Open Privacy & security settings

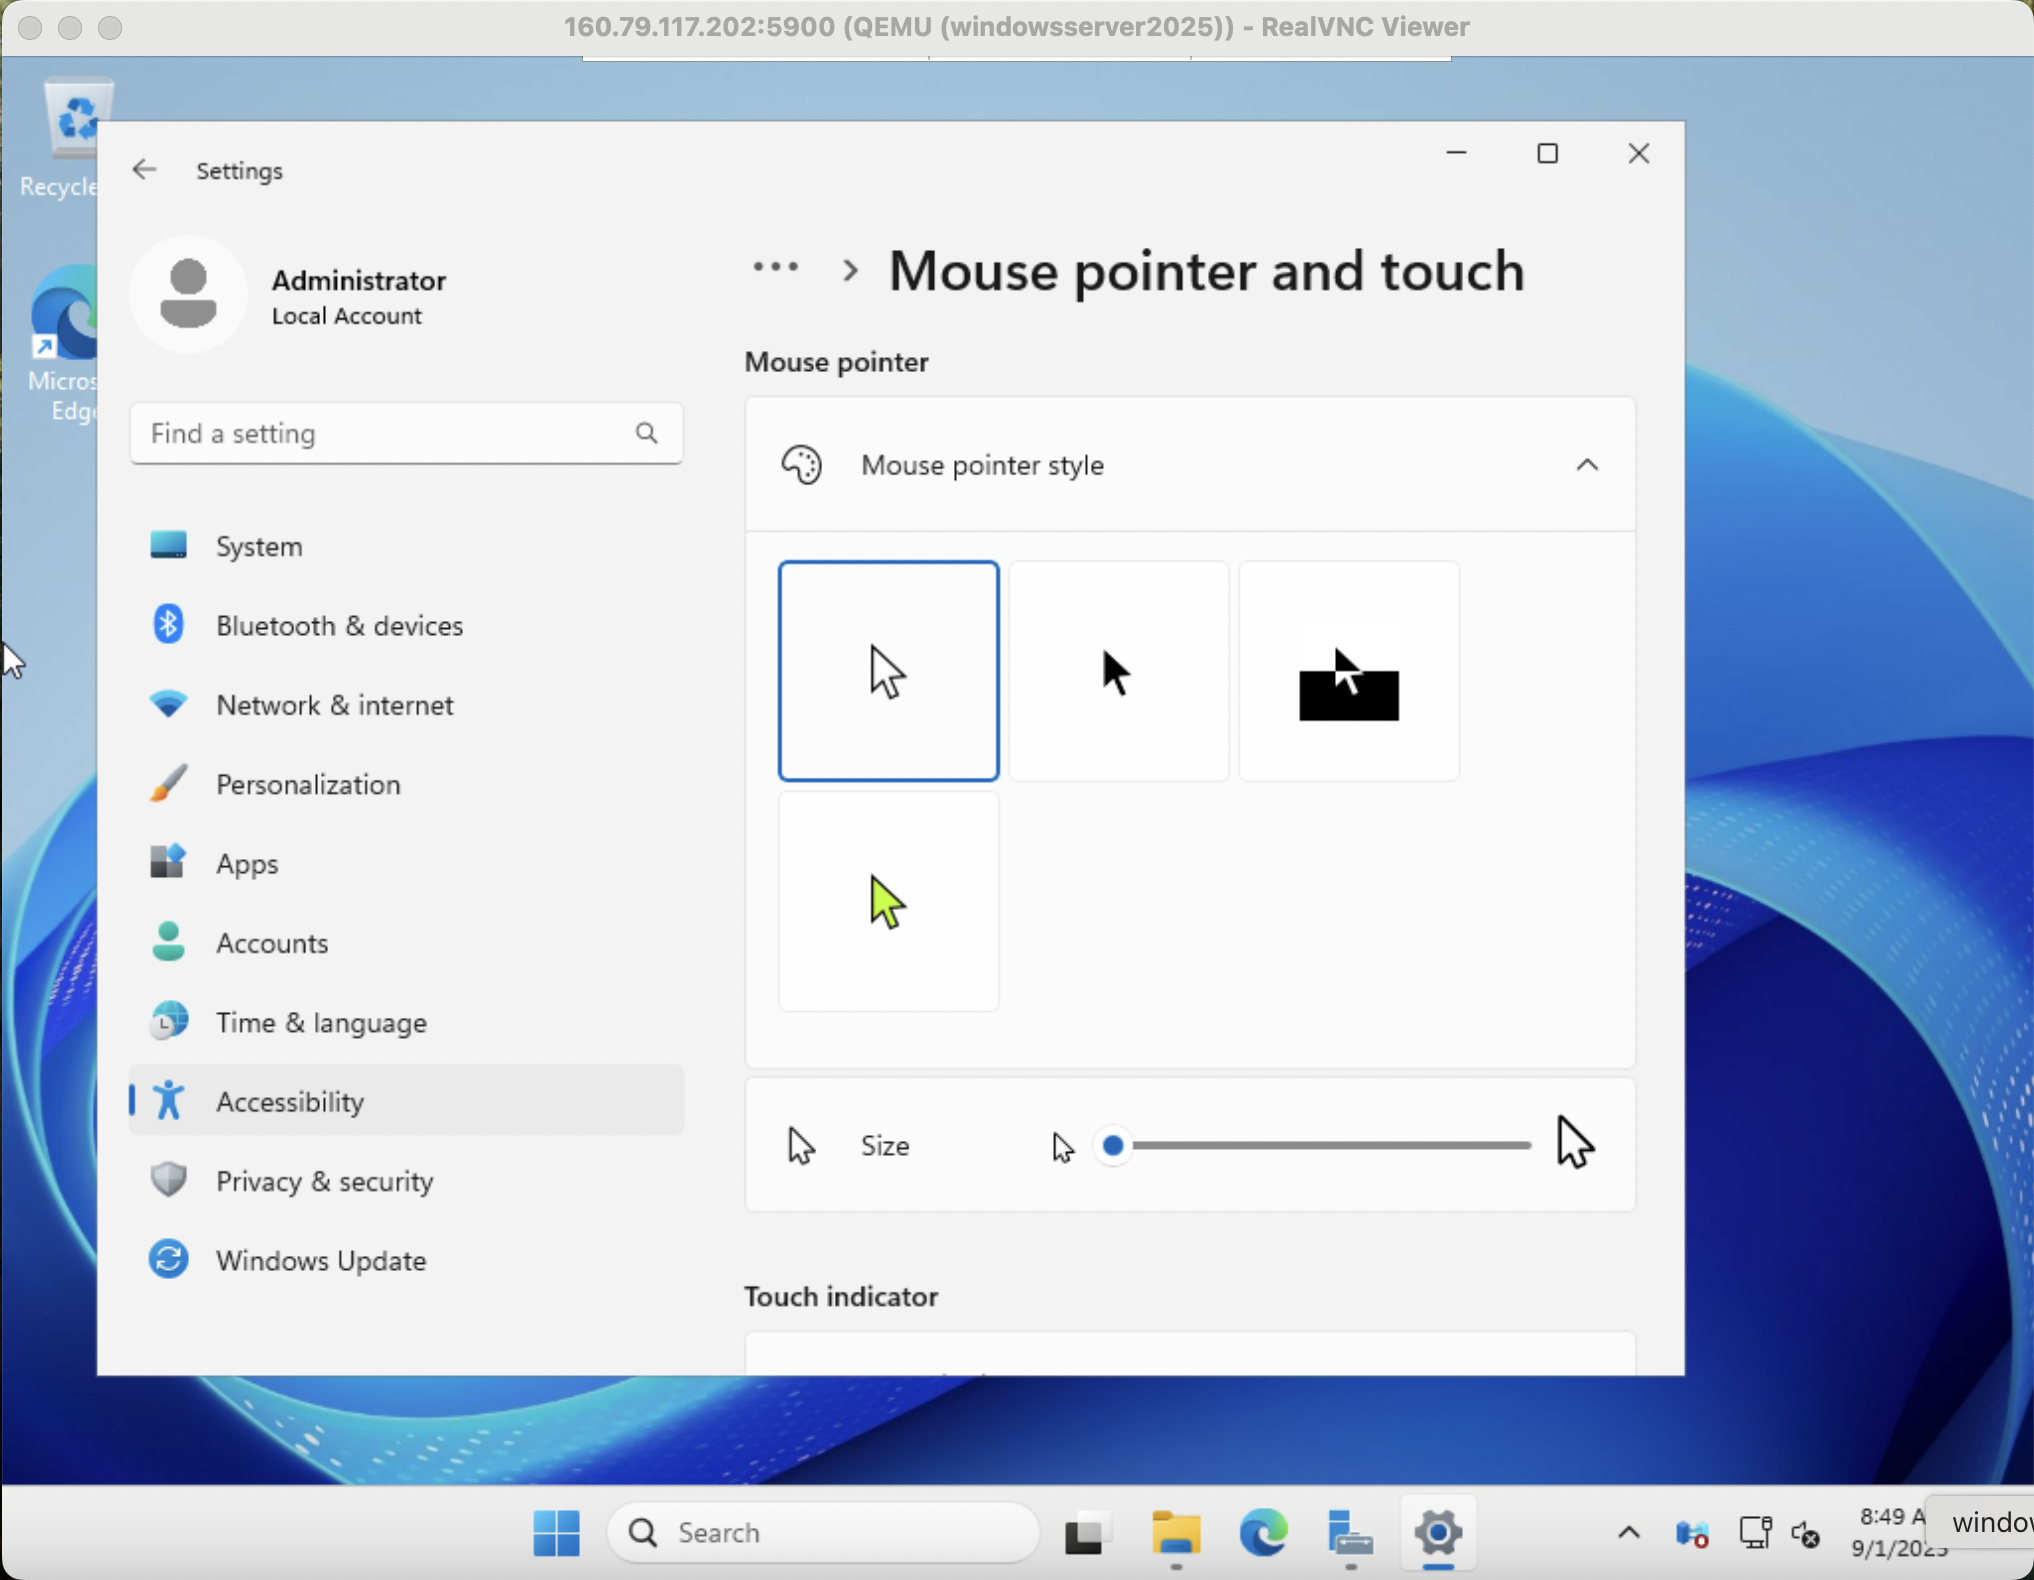324,1181
